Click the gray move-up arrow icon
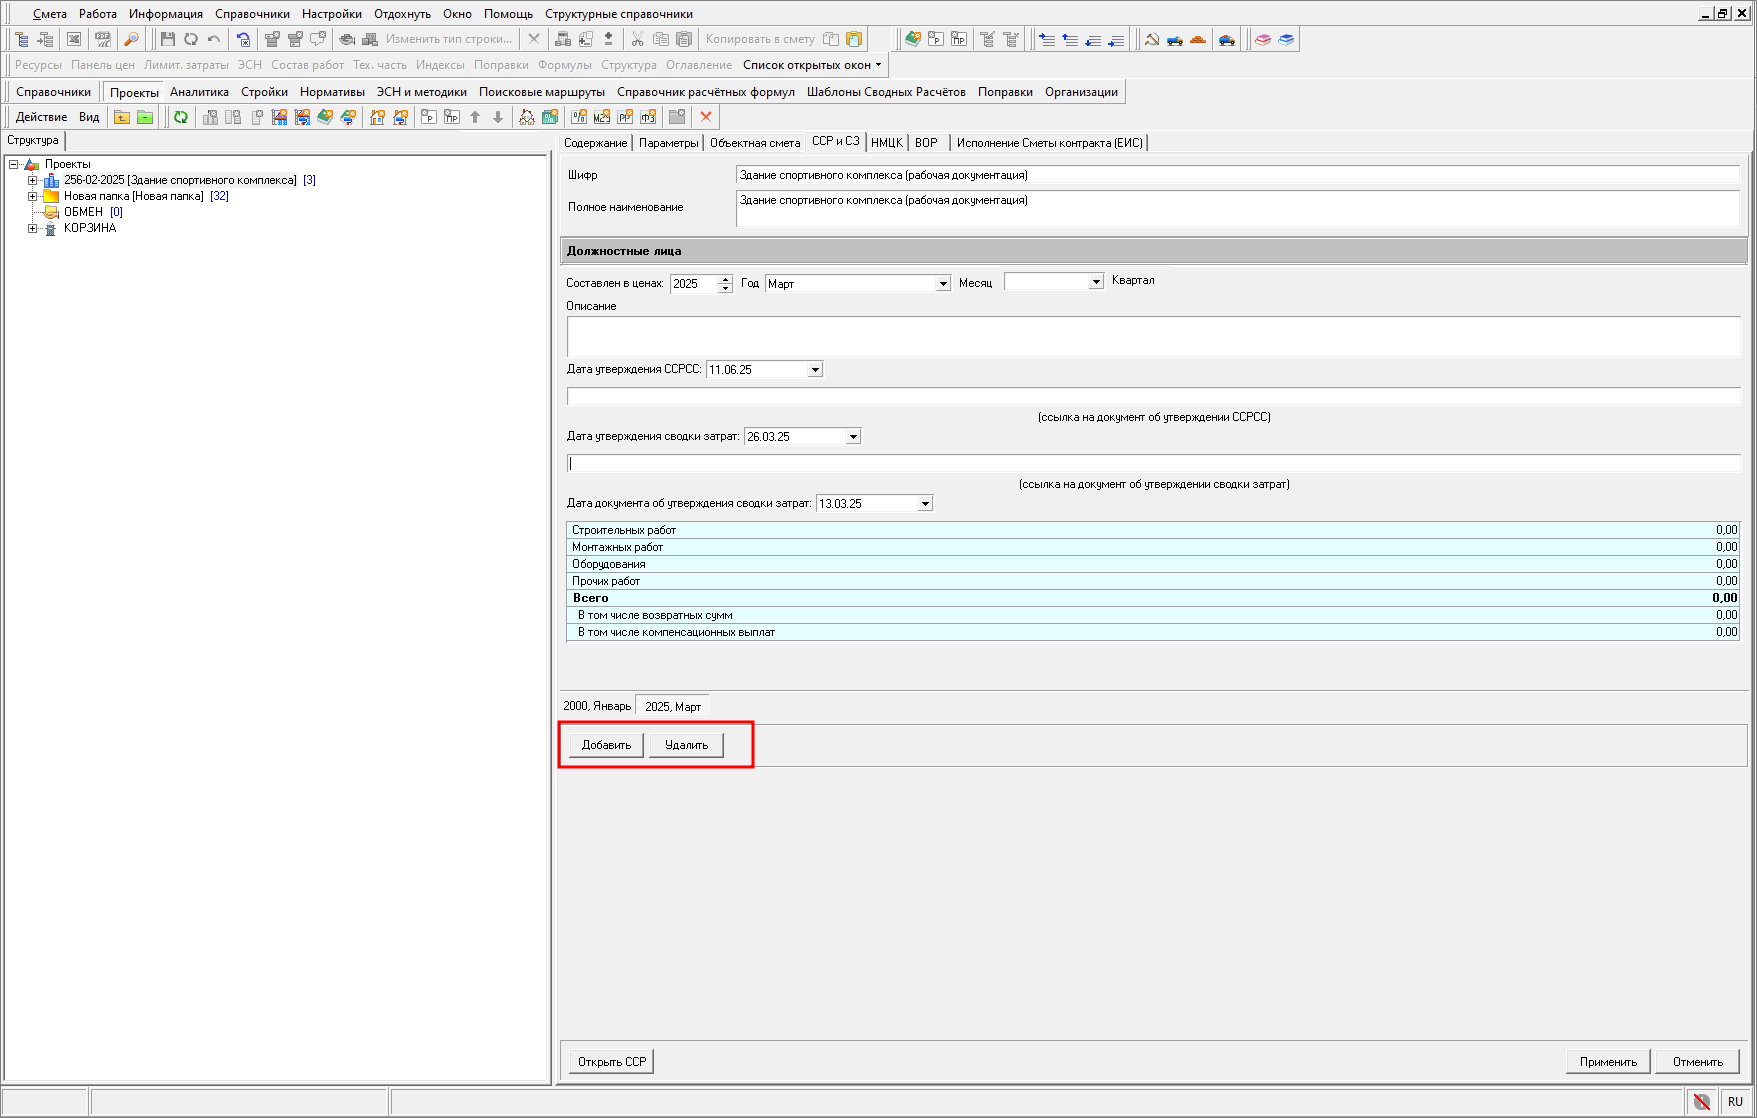 [x=475, y=117]
